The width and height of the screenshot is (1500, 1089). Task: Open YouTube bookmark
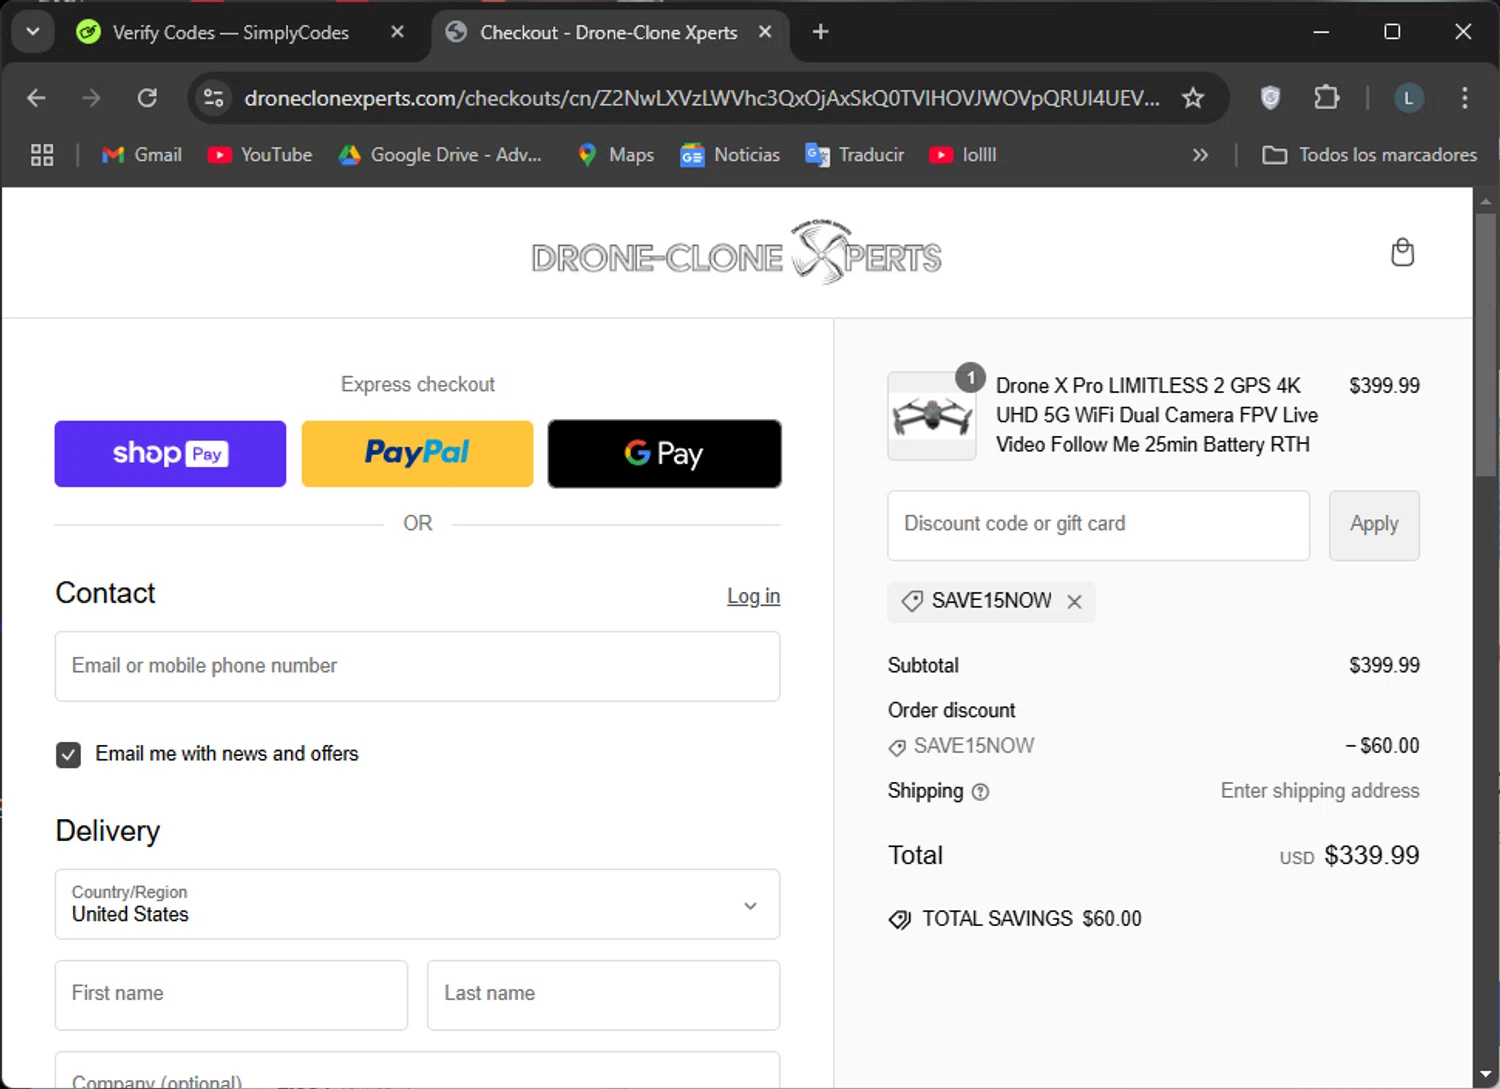[x=260, y=155]
